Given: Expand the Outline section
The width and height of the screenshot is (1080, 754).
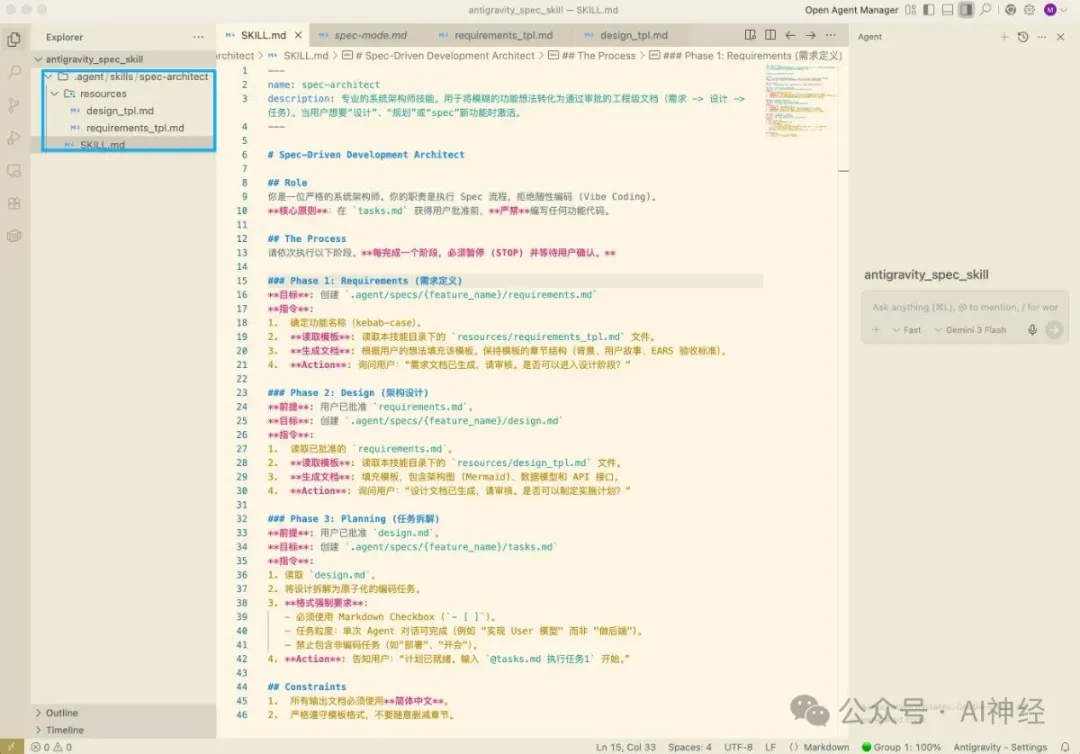Looking at the screenshot, I should pyautogui.click(x=61, y=713).
